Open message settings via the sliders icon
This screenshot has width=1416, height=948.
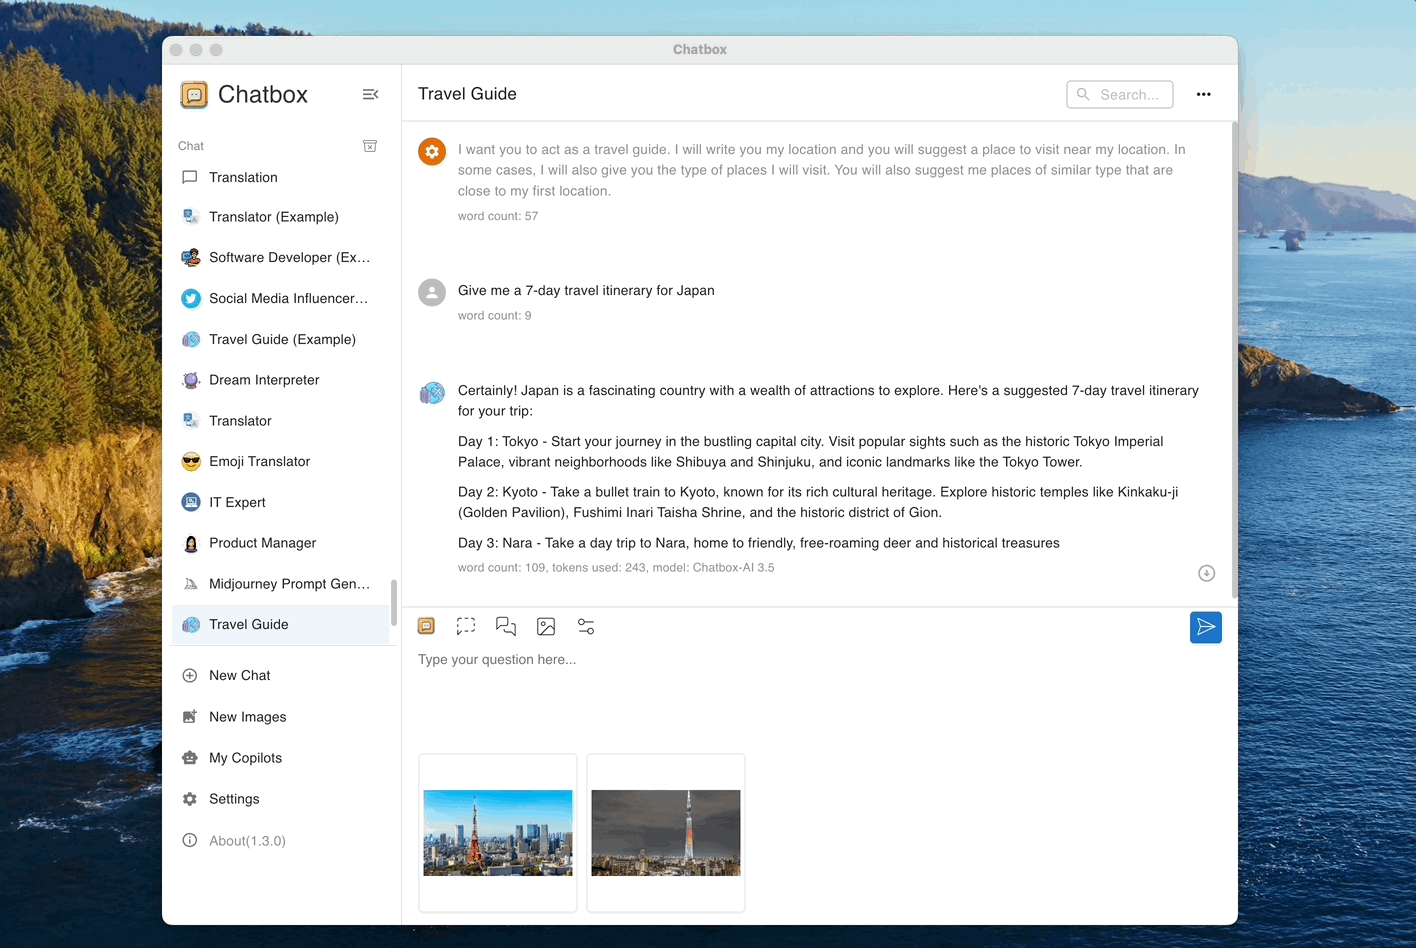point(586,625)
